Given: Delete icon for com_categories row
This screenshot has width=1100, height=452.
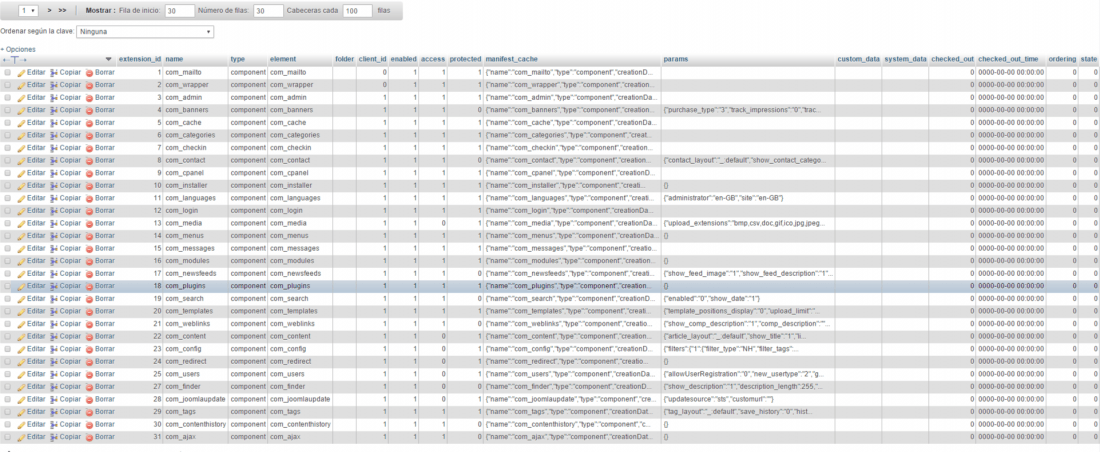Looking at the screenshot, I should [89, 135].
